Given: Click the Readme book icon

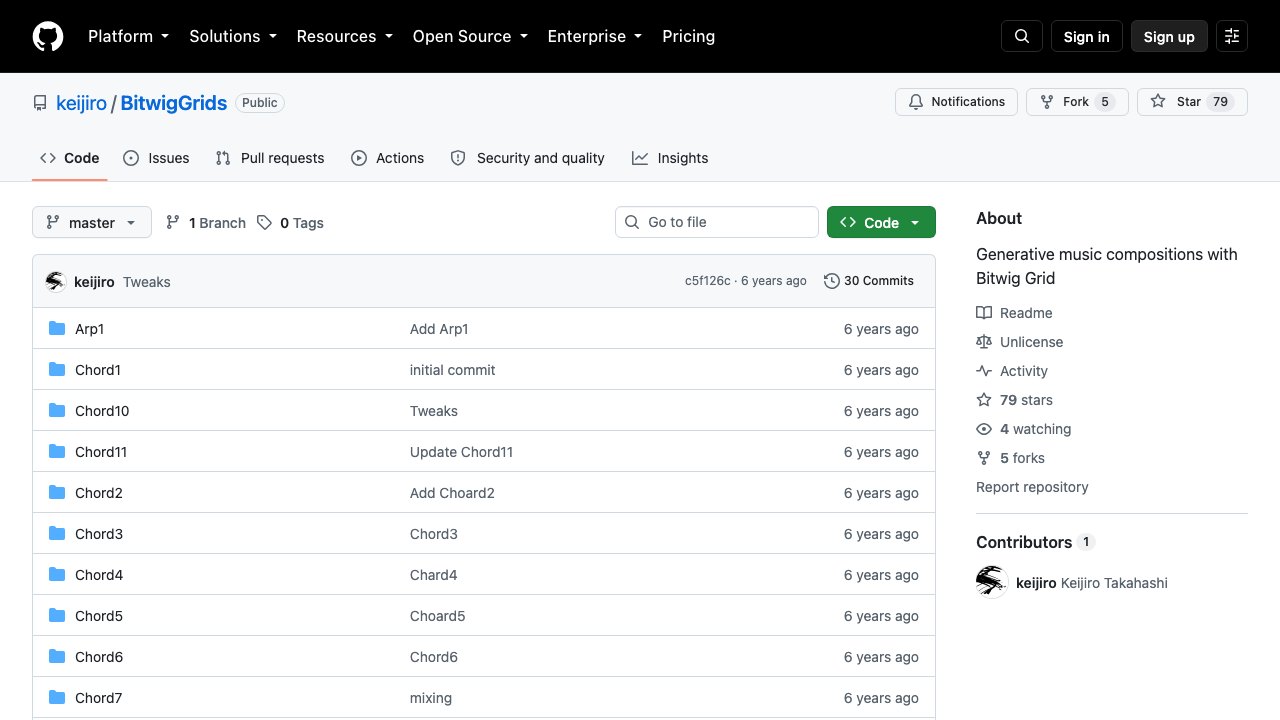Looking at the screenshot, I should pyautogui.click(x=984, y=313).
